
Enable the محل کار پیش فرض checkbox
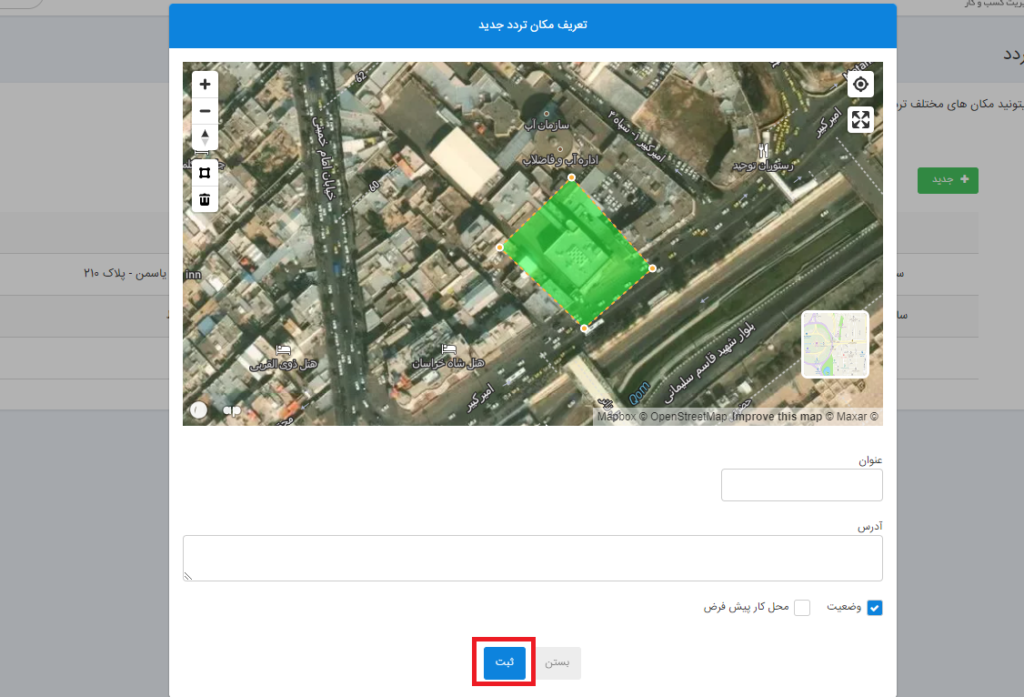coord(802,608)
